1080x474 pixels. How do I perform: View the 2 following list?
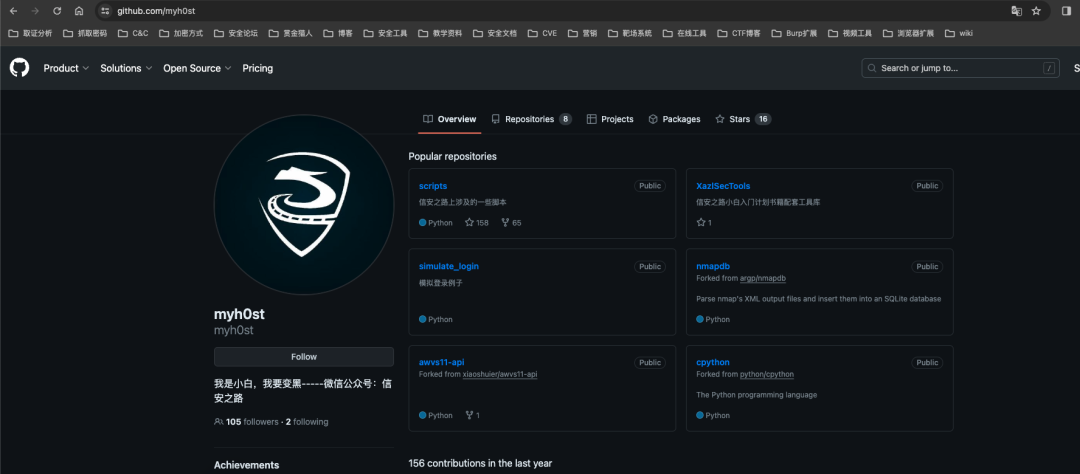click(x=307, y=422)
